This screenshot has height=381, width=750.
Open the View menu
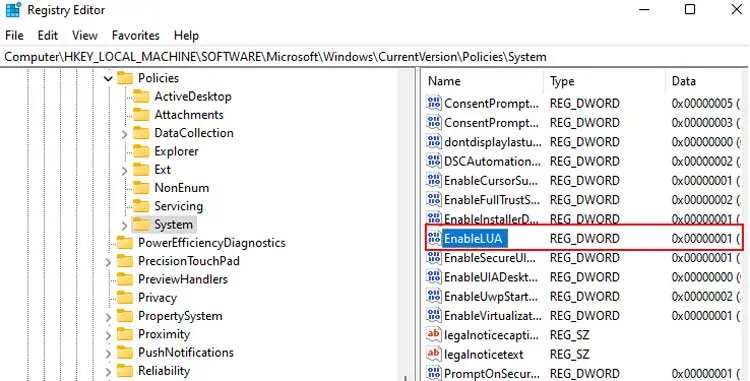85,35
